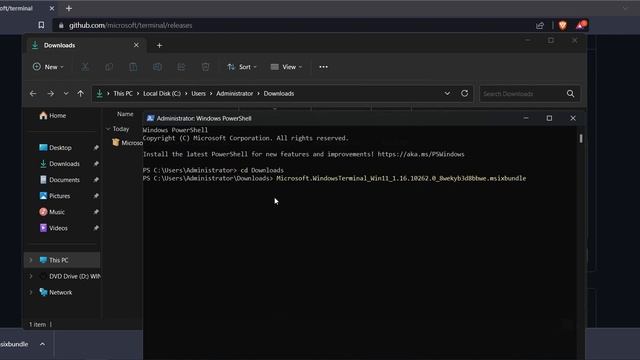640x360 pixels.
Task: Go forward with Explorer's forward arrow
Action: 51,93
